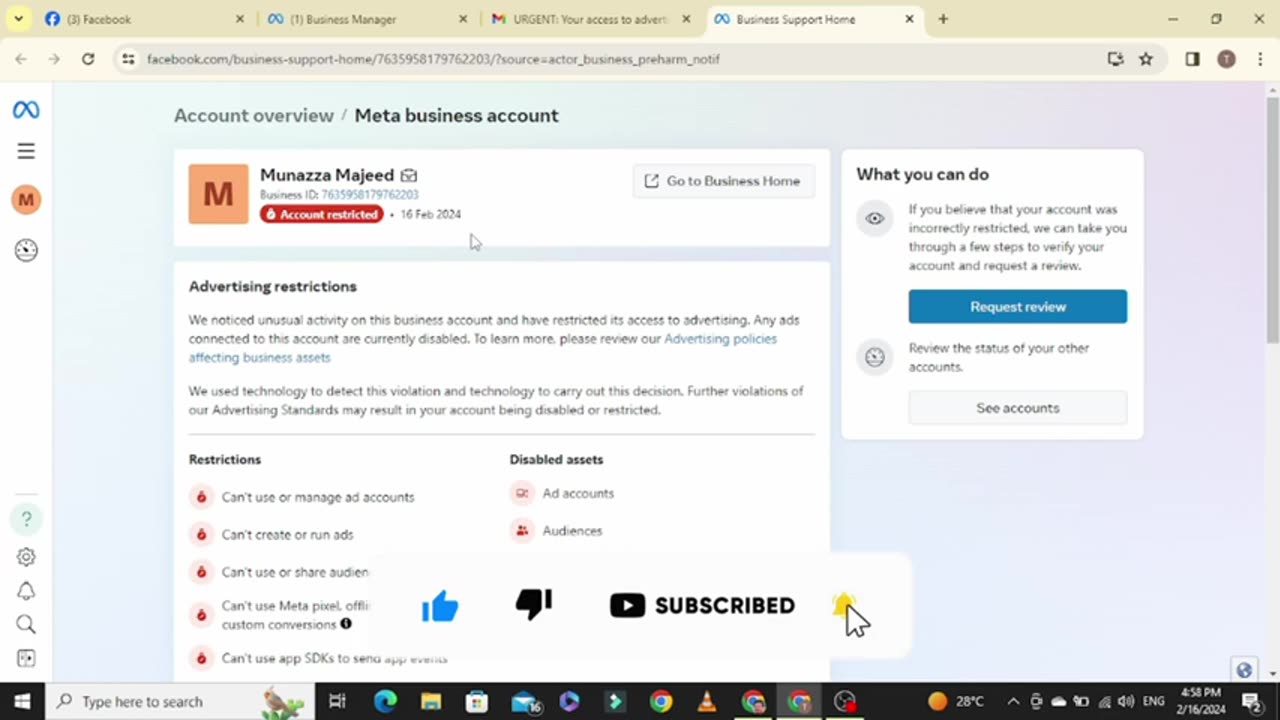Click Go to Business Home button

(x=723, y=181)
